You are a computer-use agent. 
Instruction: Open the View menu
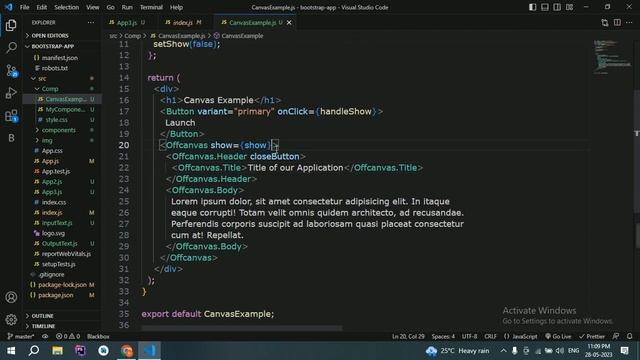click(93, 7)
